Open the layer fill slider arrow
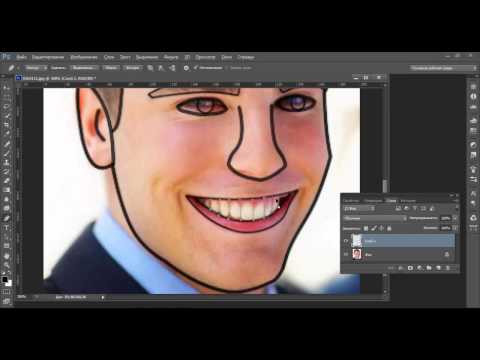 coord(455,228)
